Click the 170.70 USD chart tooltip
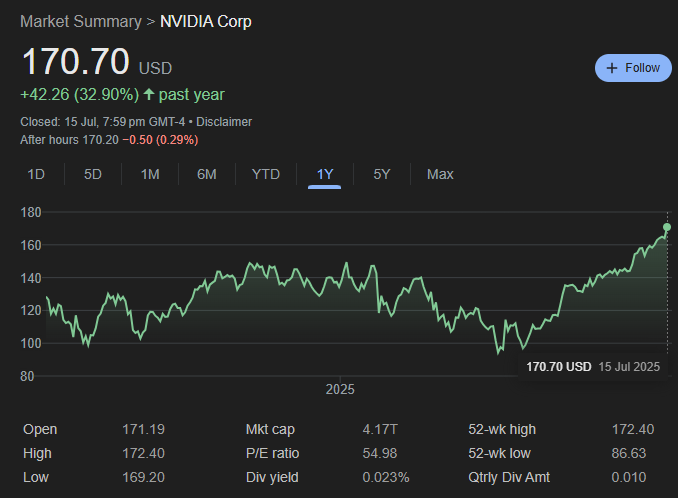The width and height of the screenshot is (678, 498). click(593, 367)
